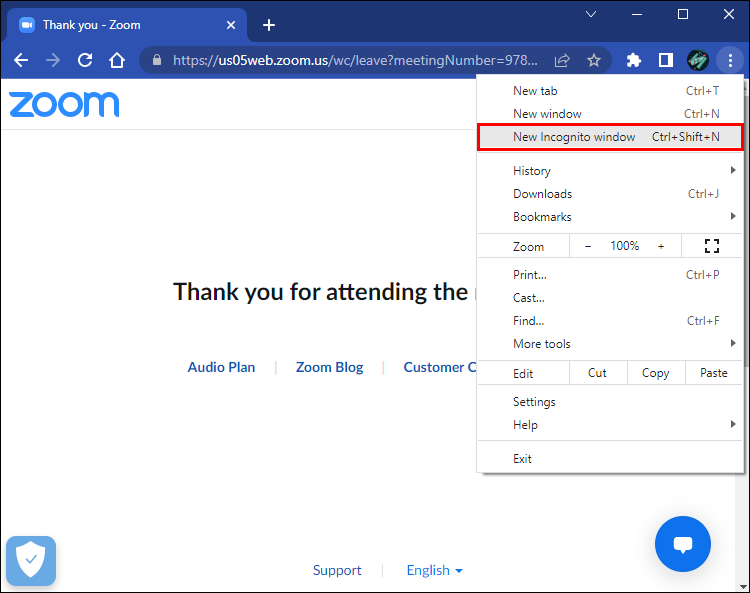Image resolution: width=750 pixels, height=593 pixels.
Task: Open the Chrome profile avatar
Action: point(698,60)
